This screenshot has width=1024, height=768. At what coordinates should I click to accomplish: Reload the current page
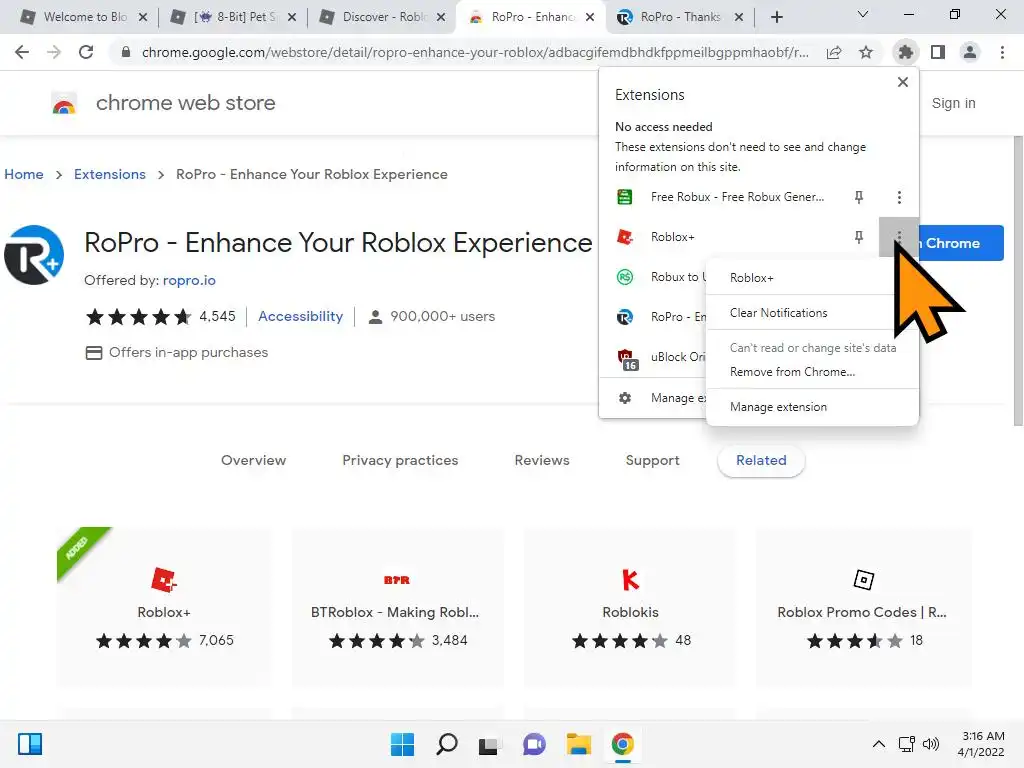[x=86, y=52]
